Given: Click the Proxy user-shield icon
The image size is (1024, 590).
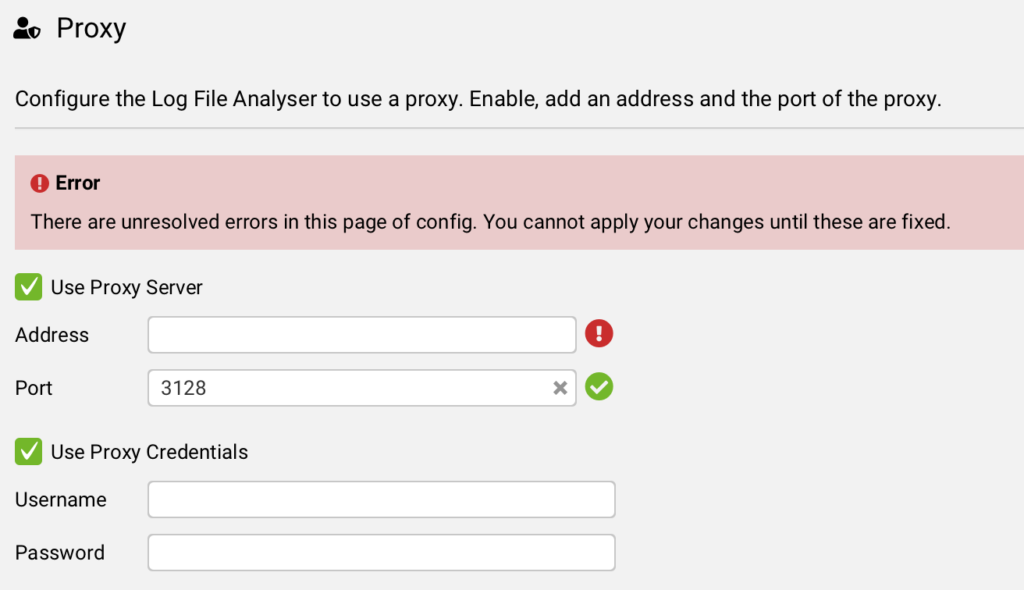Looking at the screenshot, I should pos(27,29).
